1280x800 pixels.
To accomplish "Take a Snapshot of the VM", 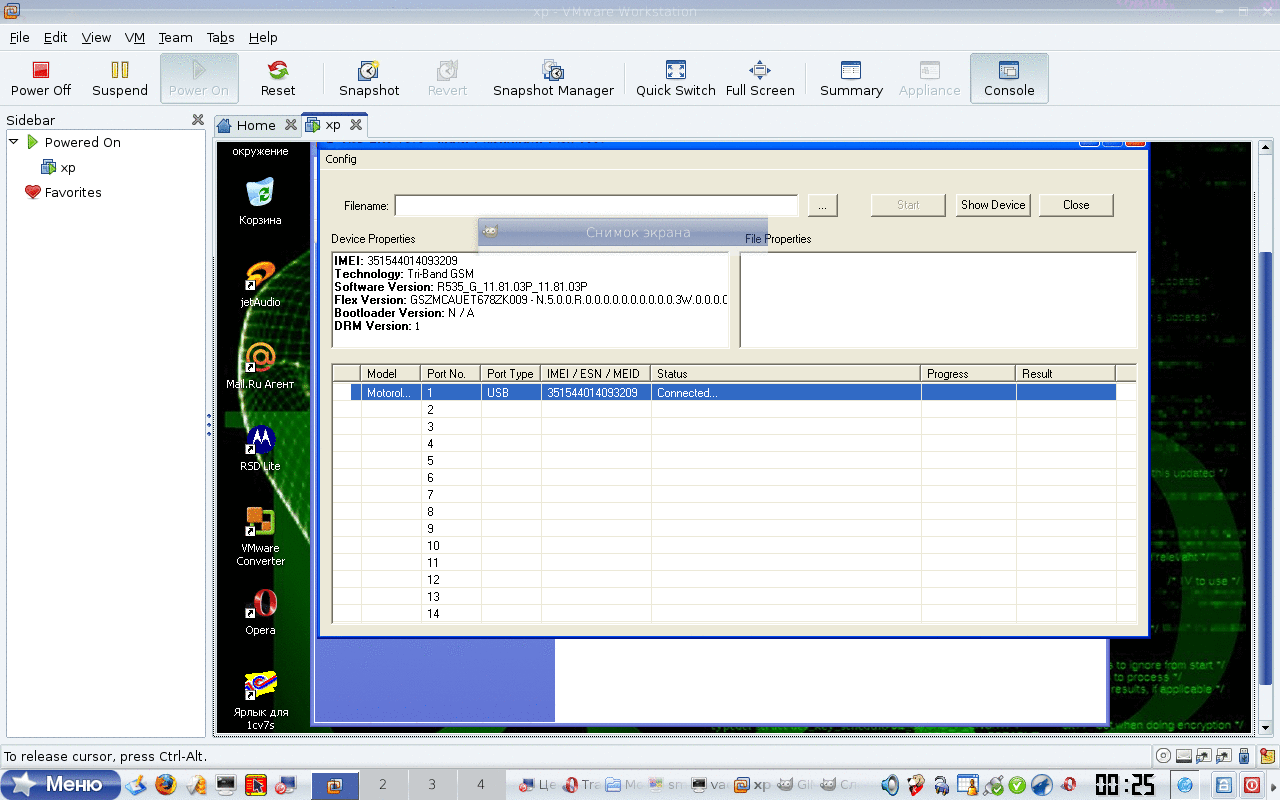I will pyautogui.click(x=369, y=78).
